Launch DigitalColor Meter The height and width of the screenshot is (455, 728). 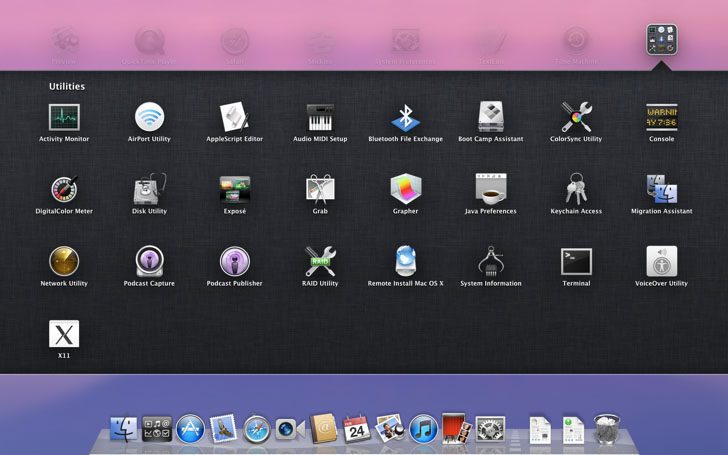pos(64,189)
